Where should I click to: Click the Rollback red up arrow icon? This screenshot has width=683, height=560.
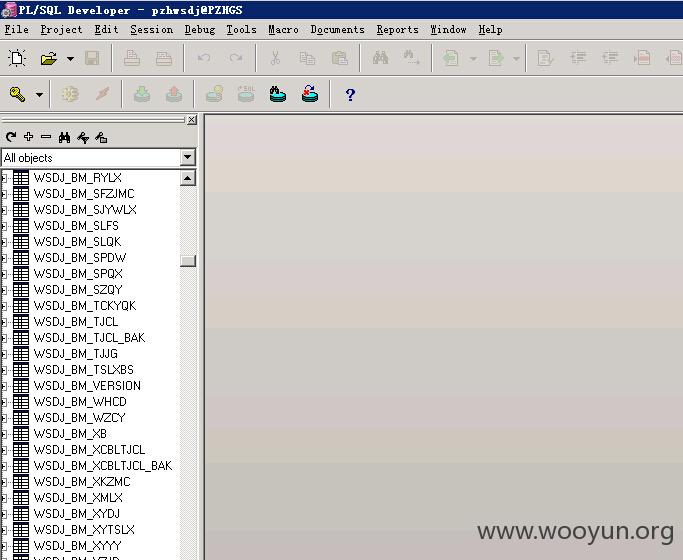coord(174,94)
